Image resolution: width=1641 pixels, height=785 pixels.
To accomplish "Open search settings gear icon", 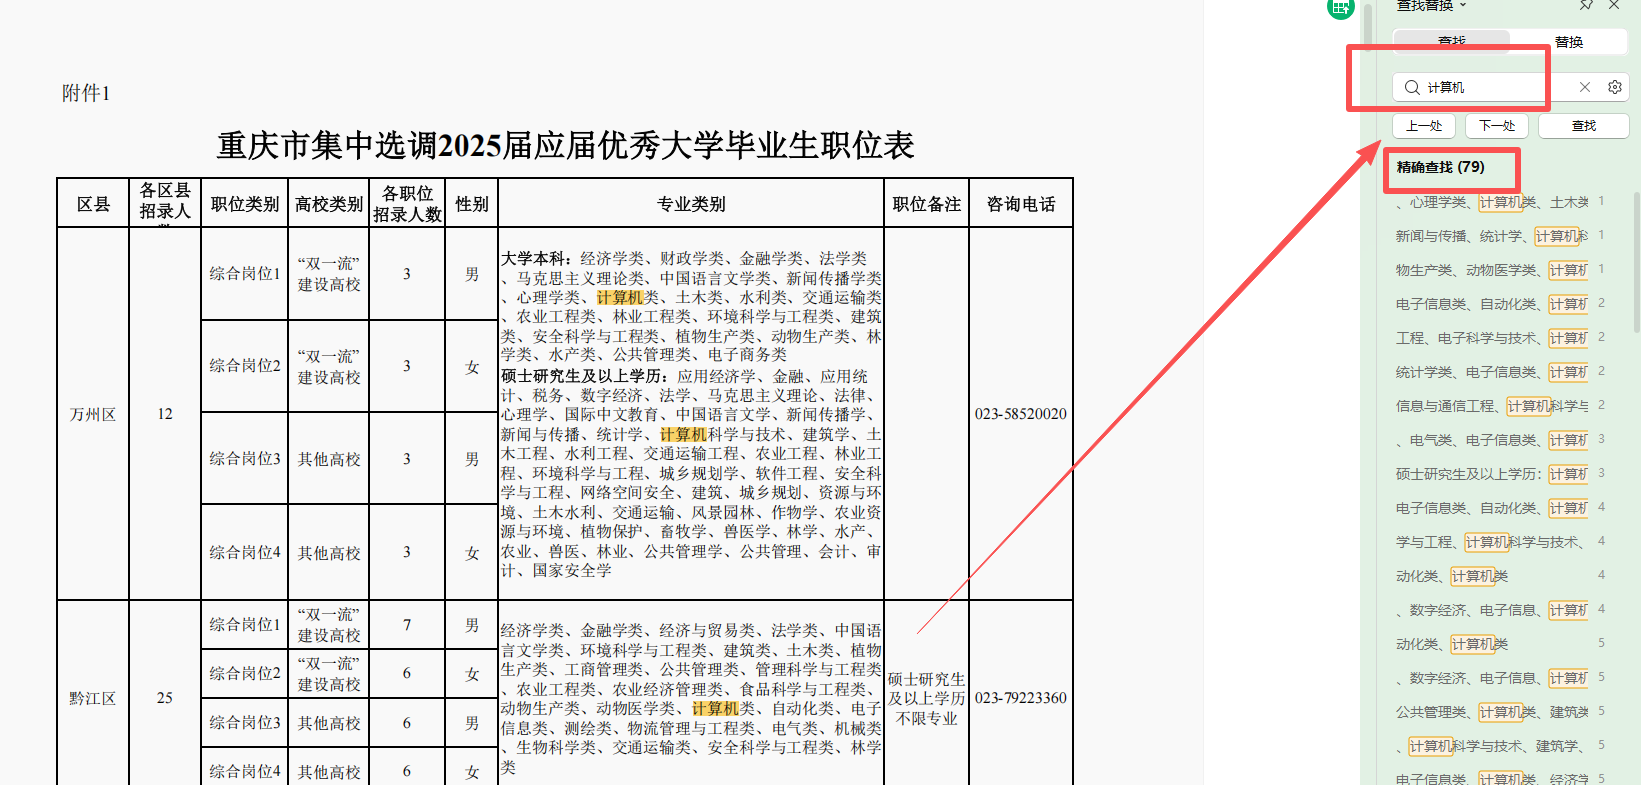I will [1614, 87].
